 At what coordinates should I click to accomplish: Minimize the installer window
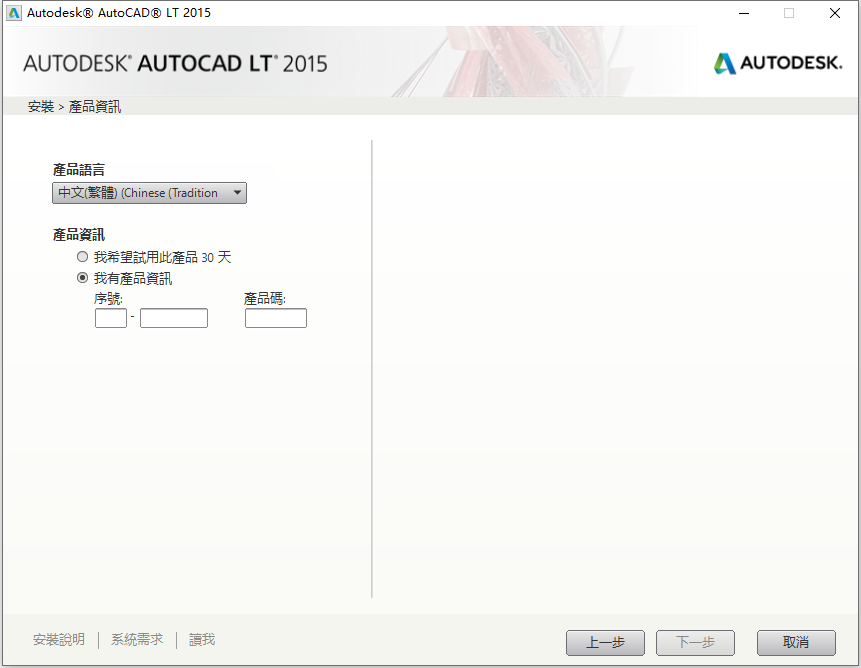744,13
